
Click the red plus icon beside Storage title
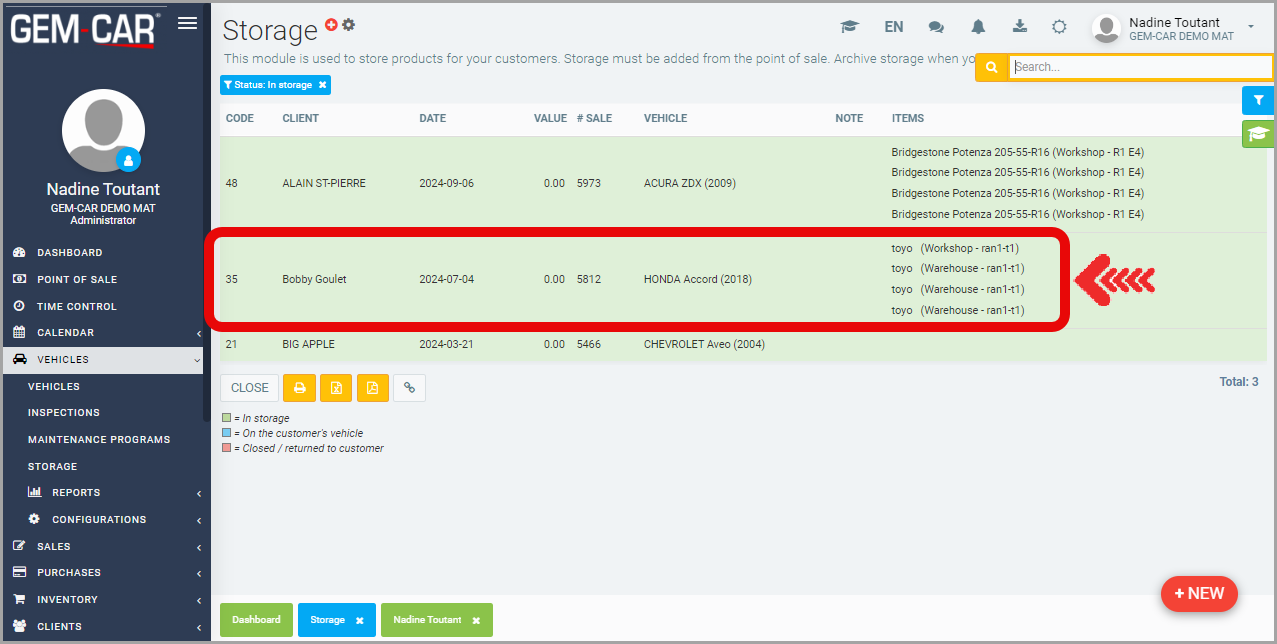pos(332,25)
